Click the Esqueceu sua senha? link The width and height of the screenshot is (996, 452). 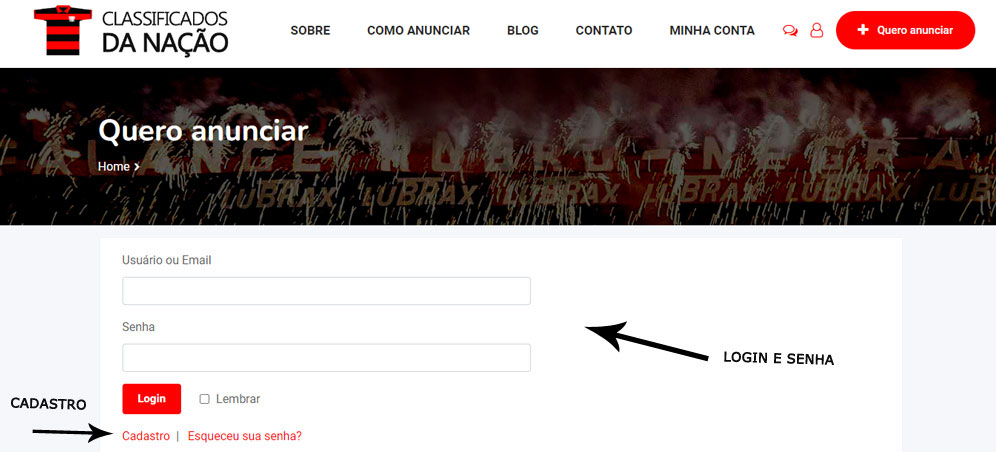coord(245,436)
